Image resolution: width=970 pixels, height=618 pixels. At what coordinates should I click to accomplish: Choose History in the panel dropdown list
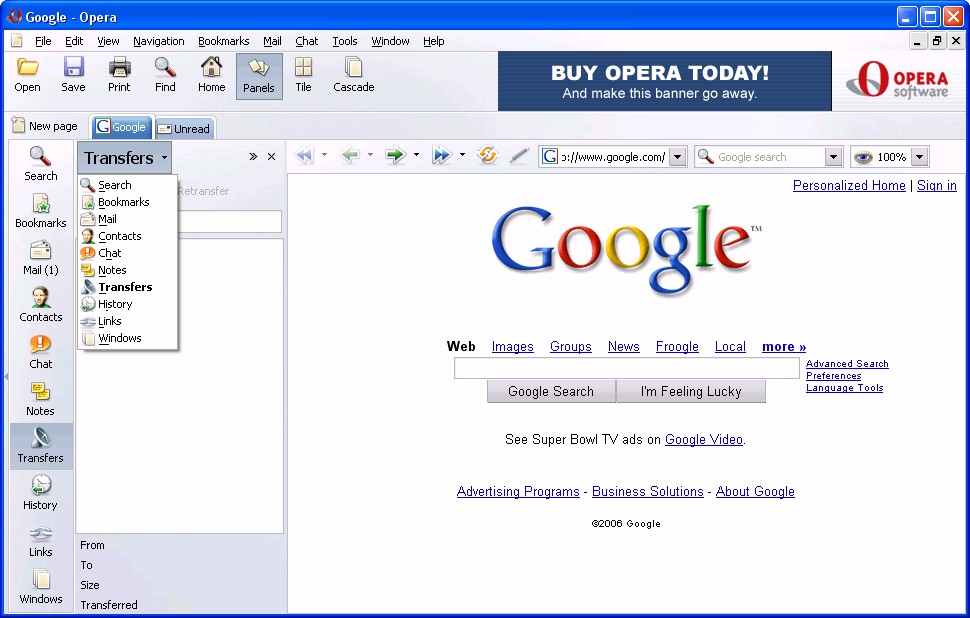point(128,304)
